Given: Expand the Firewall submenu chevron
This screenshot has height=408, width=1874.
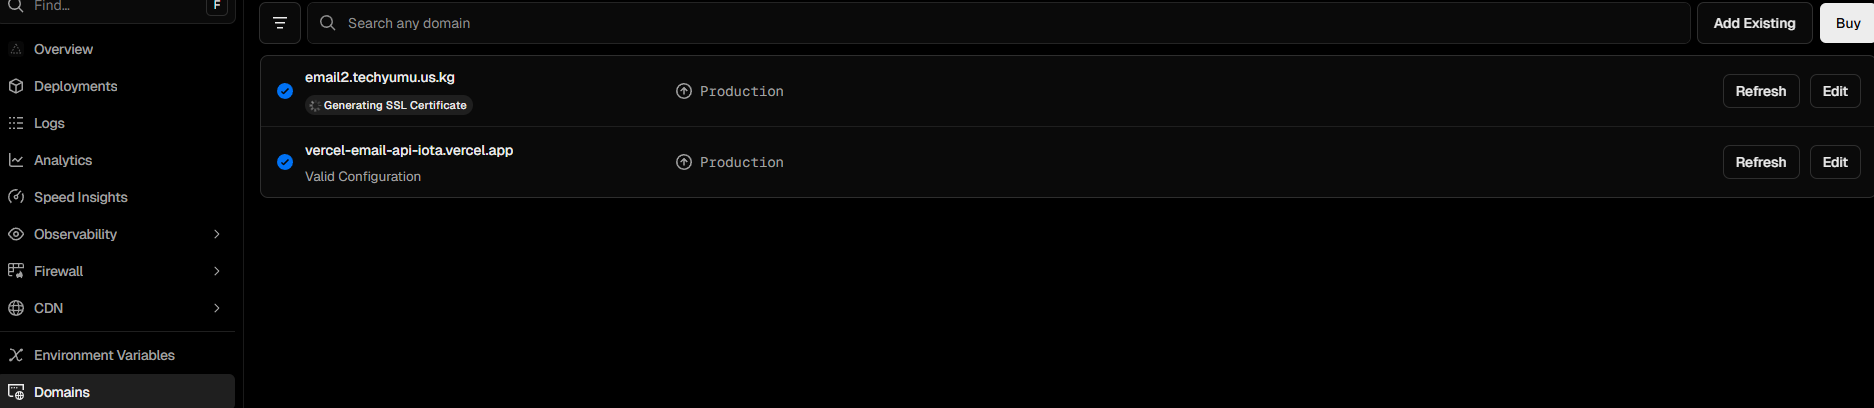Looking at the screenshot, I should pos(217,271).
